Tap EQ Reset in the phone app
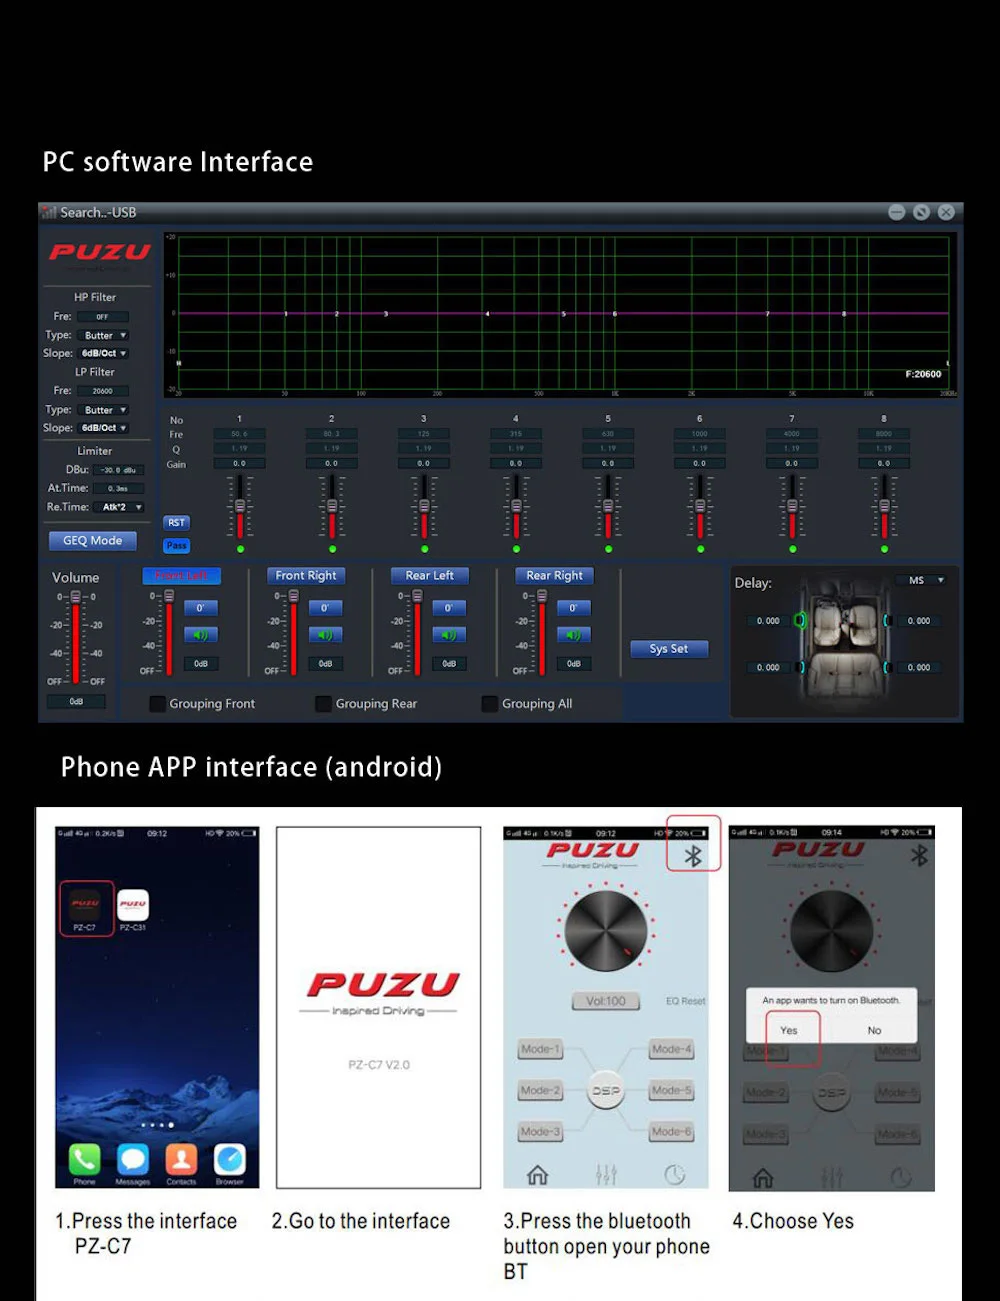Screen dimensions: 1000x1301 point(686,1001)
